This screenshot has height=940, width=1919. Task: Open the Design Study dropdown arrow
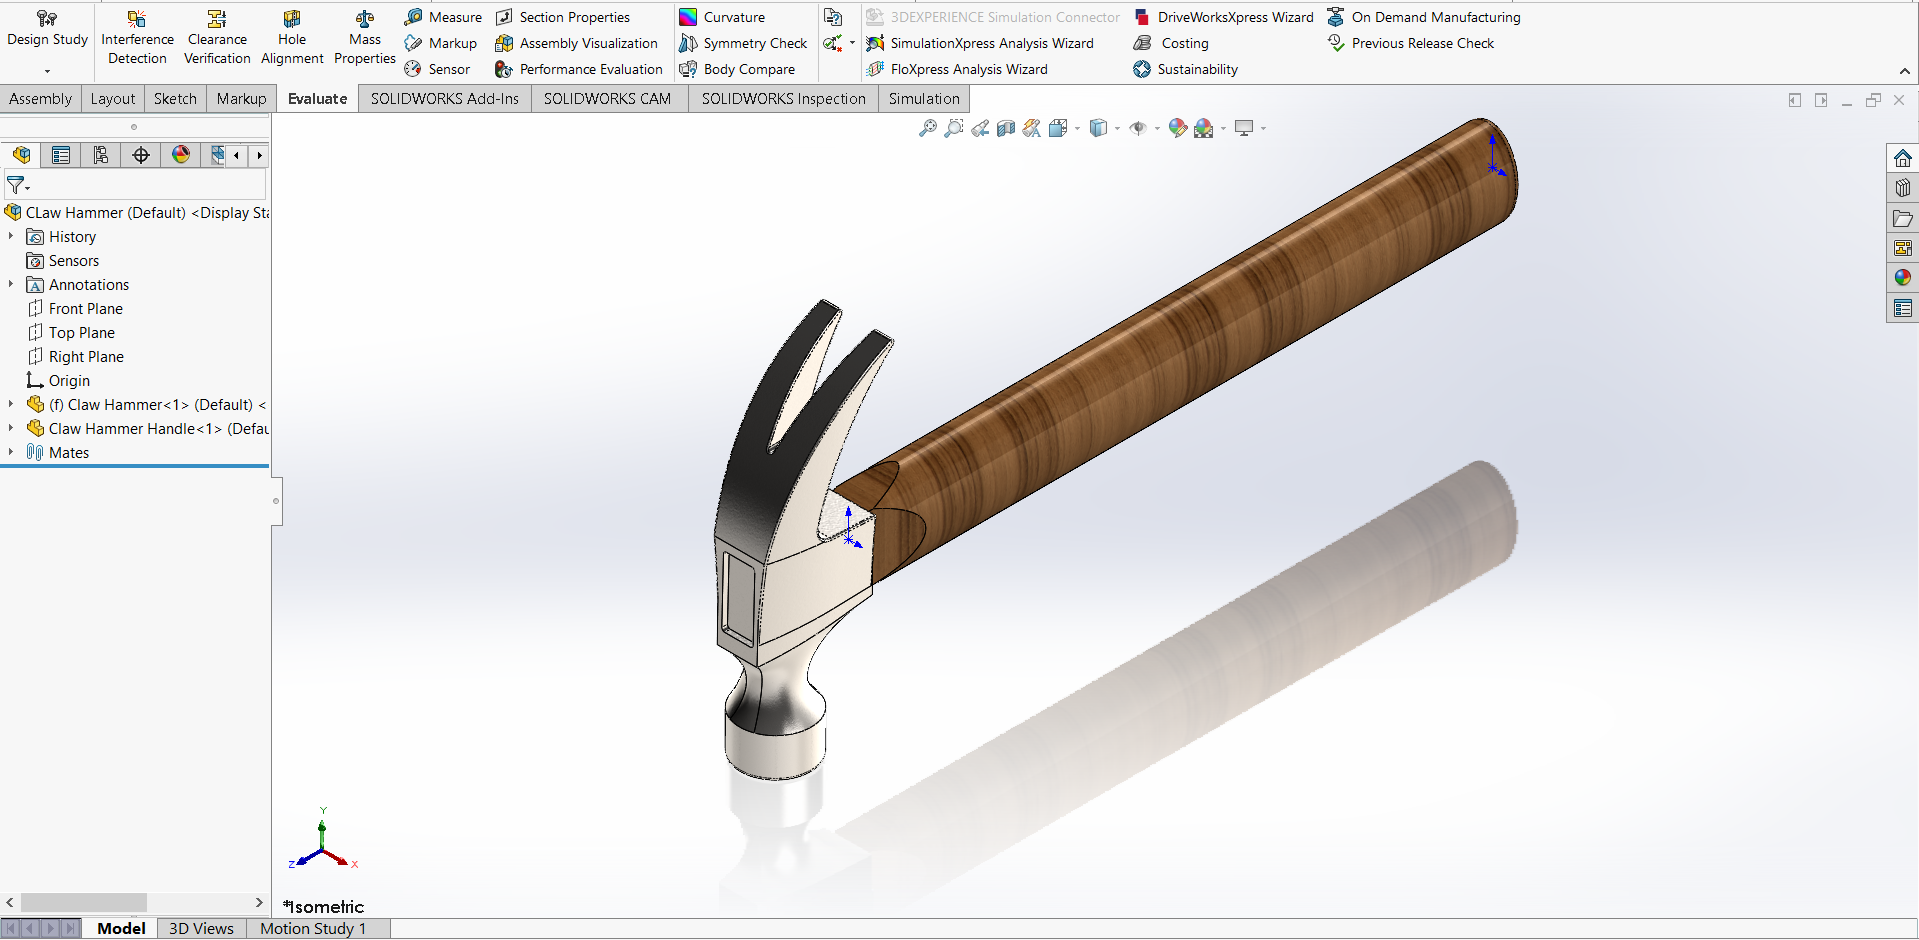pyautogui.click(x=47, y=71)
